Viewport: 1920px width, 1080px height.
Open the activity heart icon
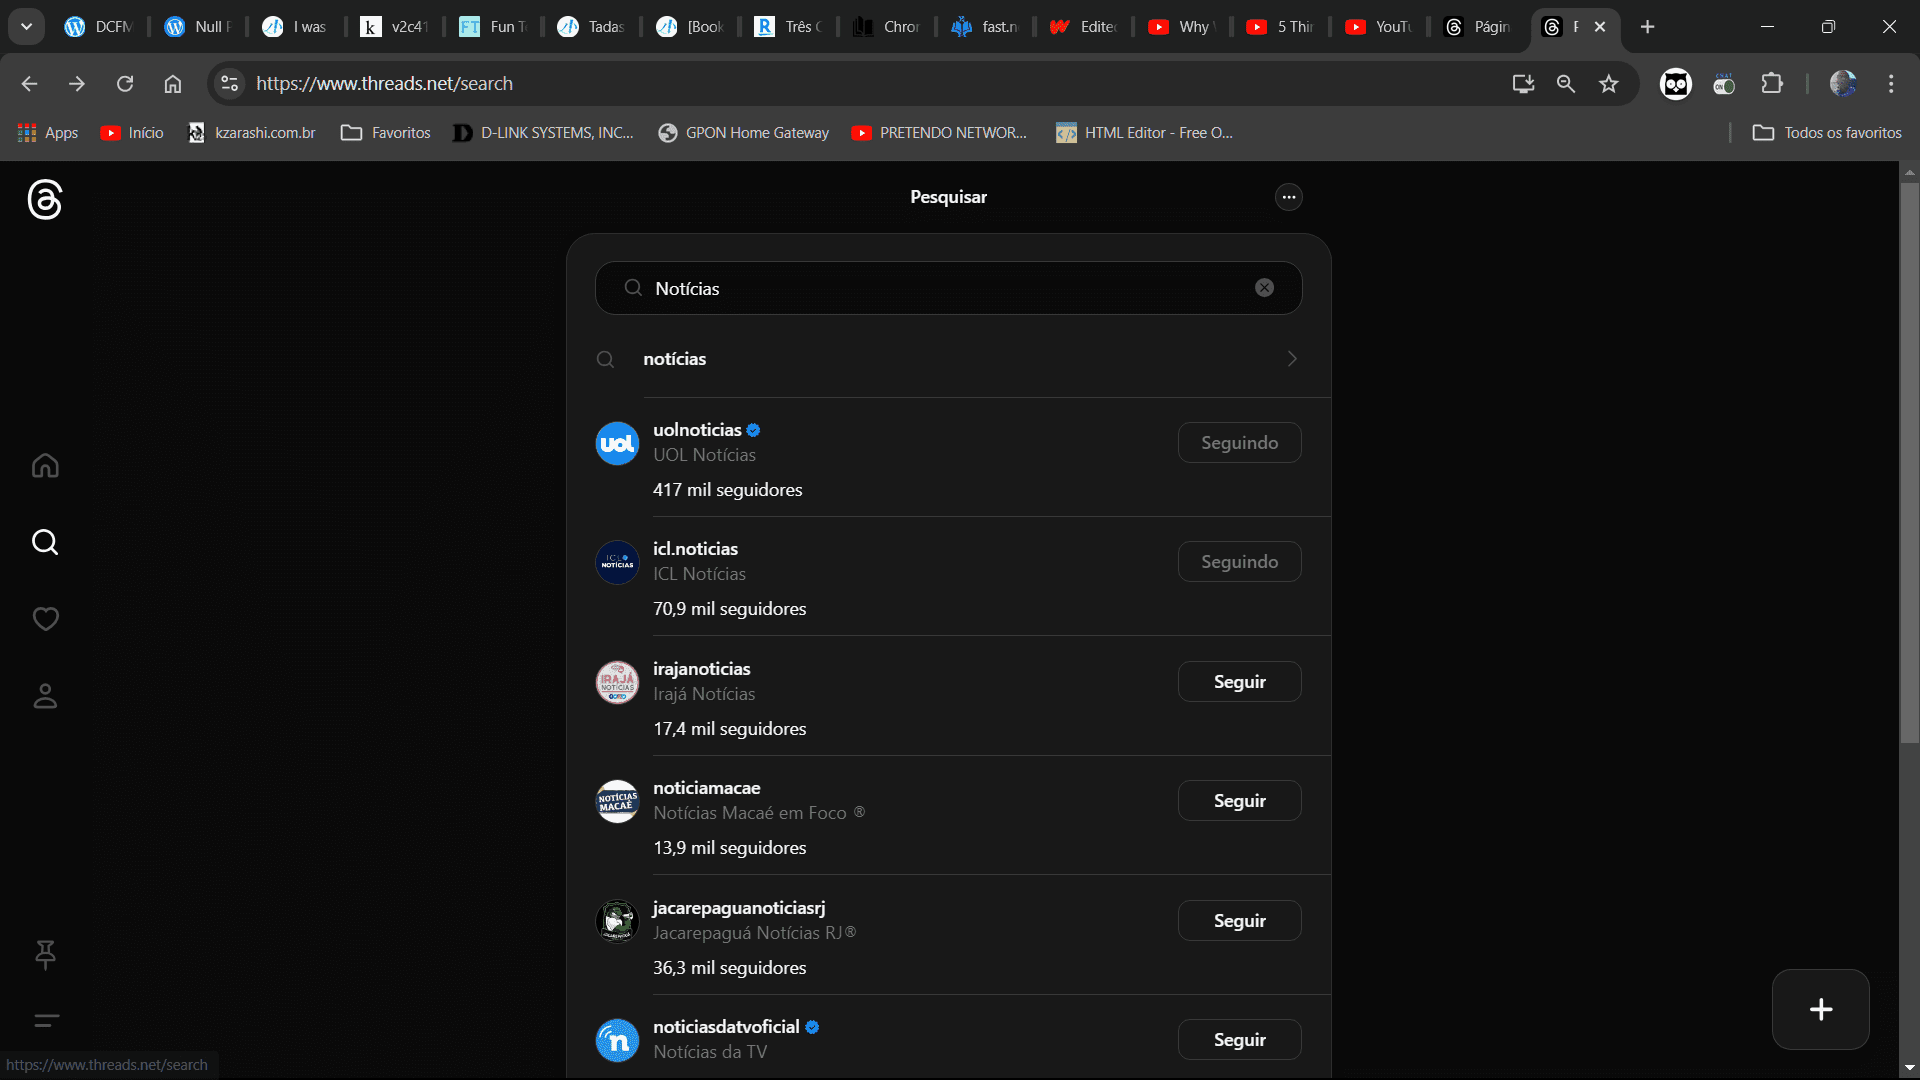tap(45, 619)
